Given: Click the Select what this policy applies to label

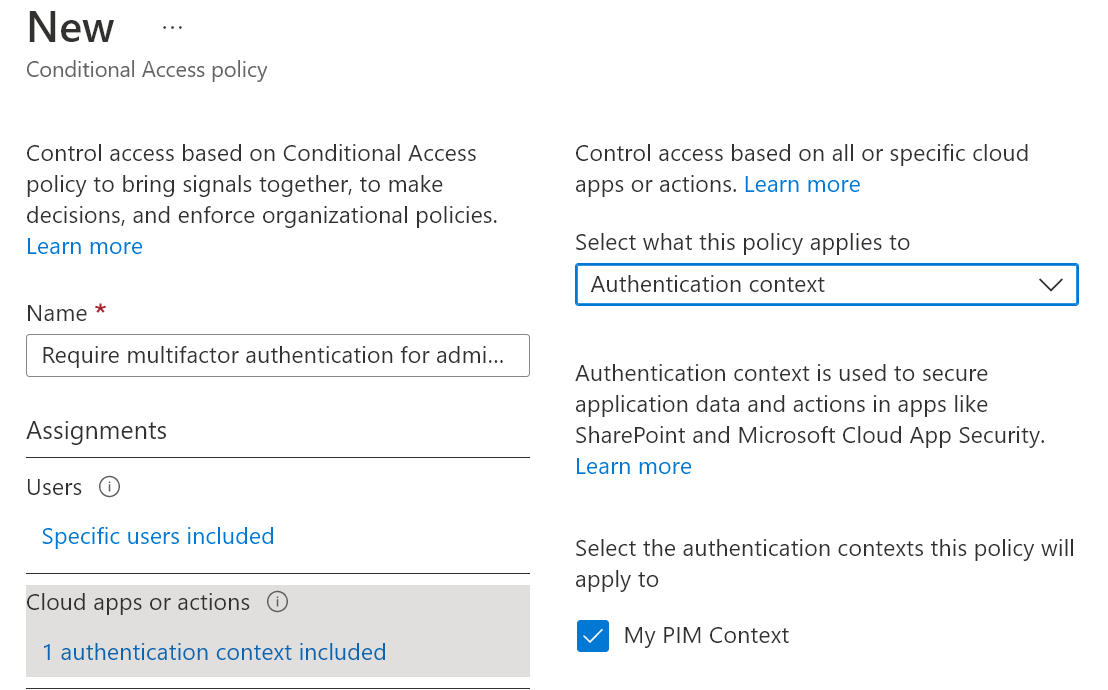Looking at the screenshot, I should [742, 243].
